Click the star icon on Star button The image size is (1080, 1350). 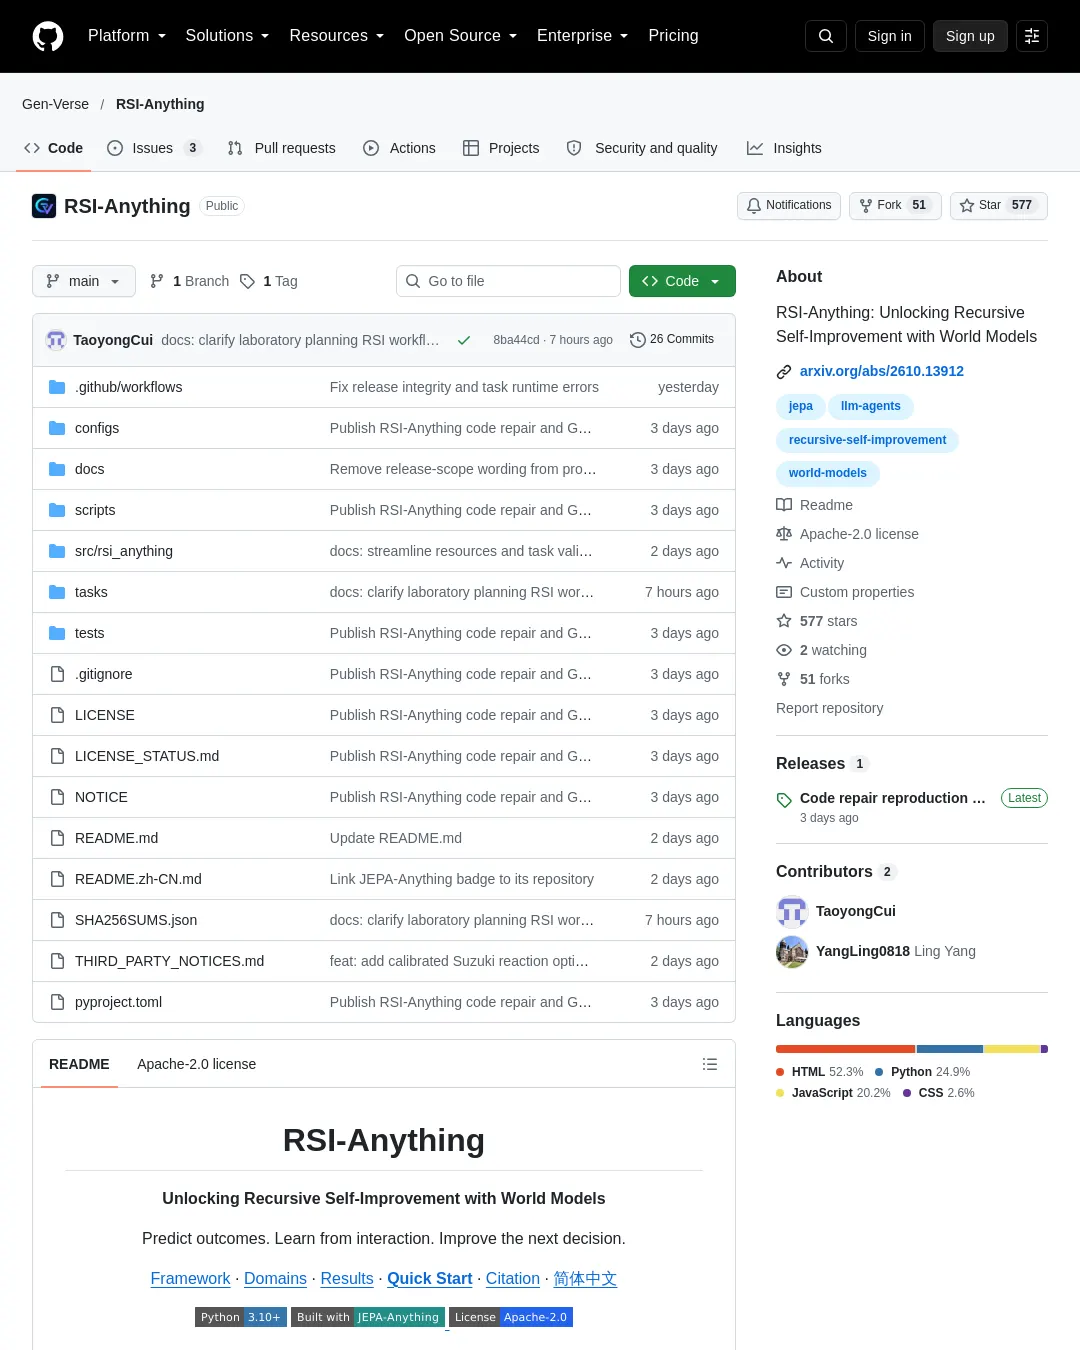(x=967, y=205)
